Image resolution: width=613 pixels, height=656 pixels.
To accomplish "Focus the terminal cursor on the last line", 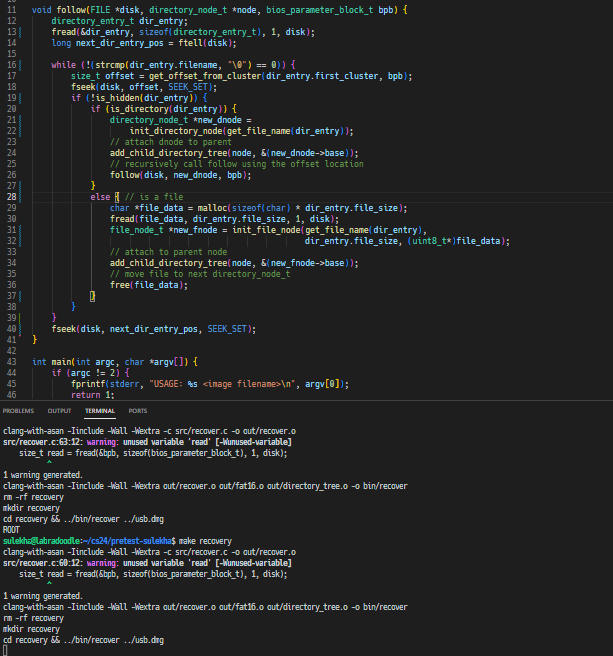I will [6, 650].
